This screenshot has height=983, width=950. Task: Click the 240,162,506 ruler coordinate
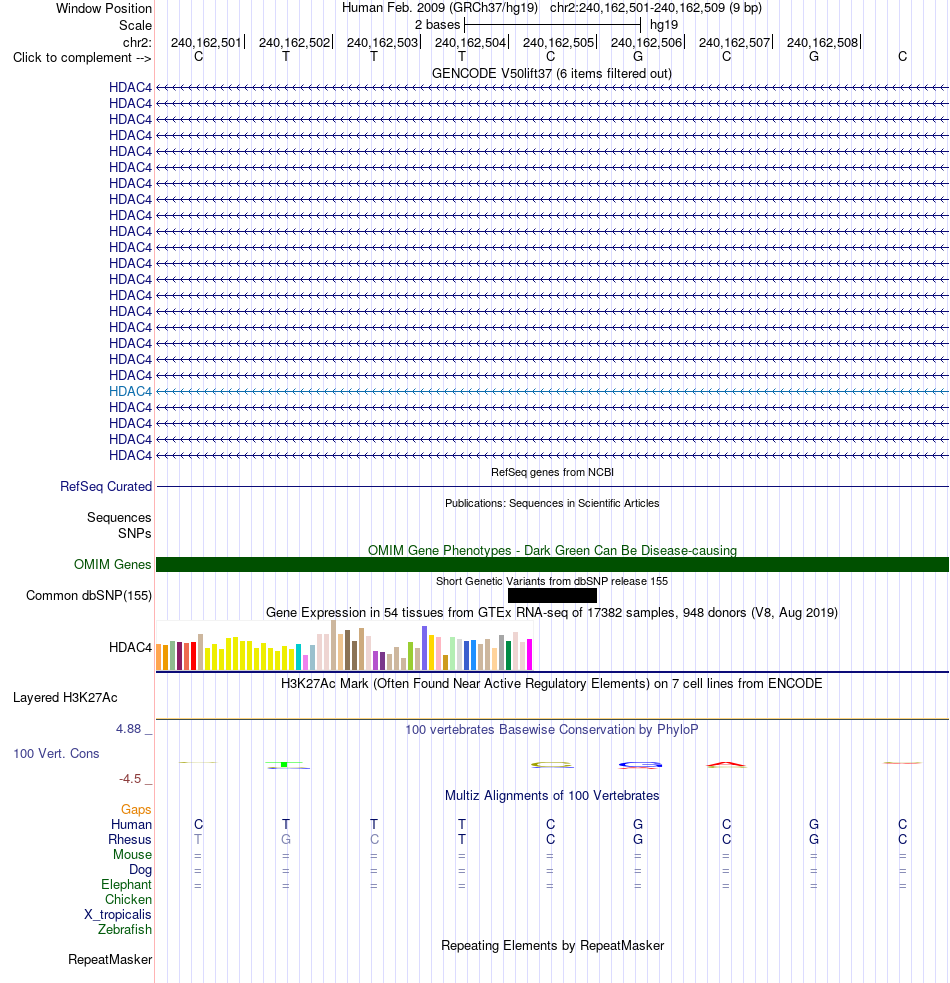(647, 43)
